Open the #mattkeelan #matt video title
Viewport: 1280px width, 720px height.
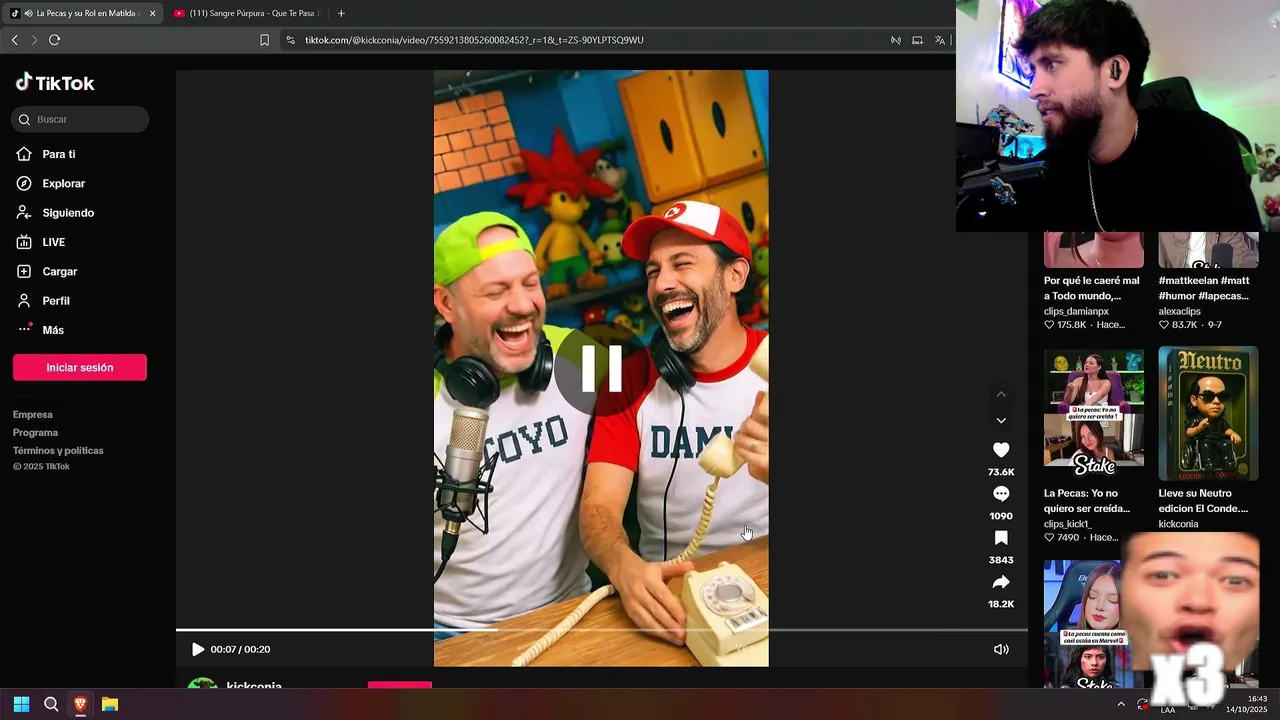point(1204,288)
